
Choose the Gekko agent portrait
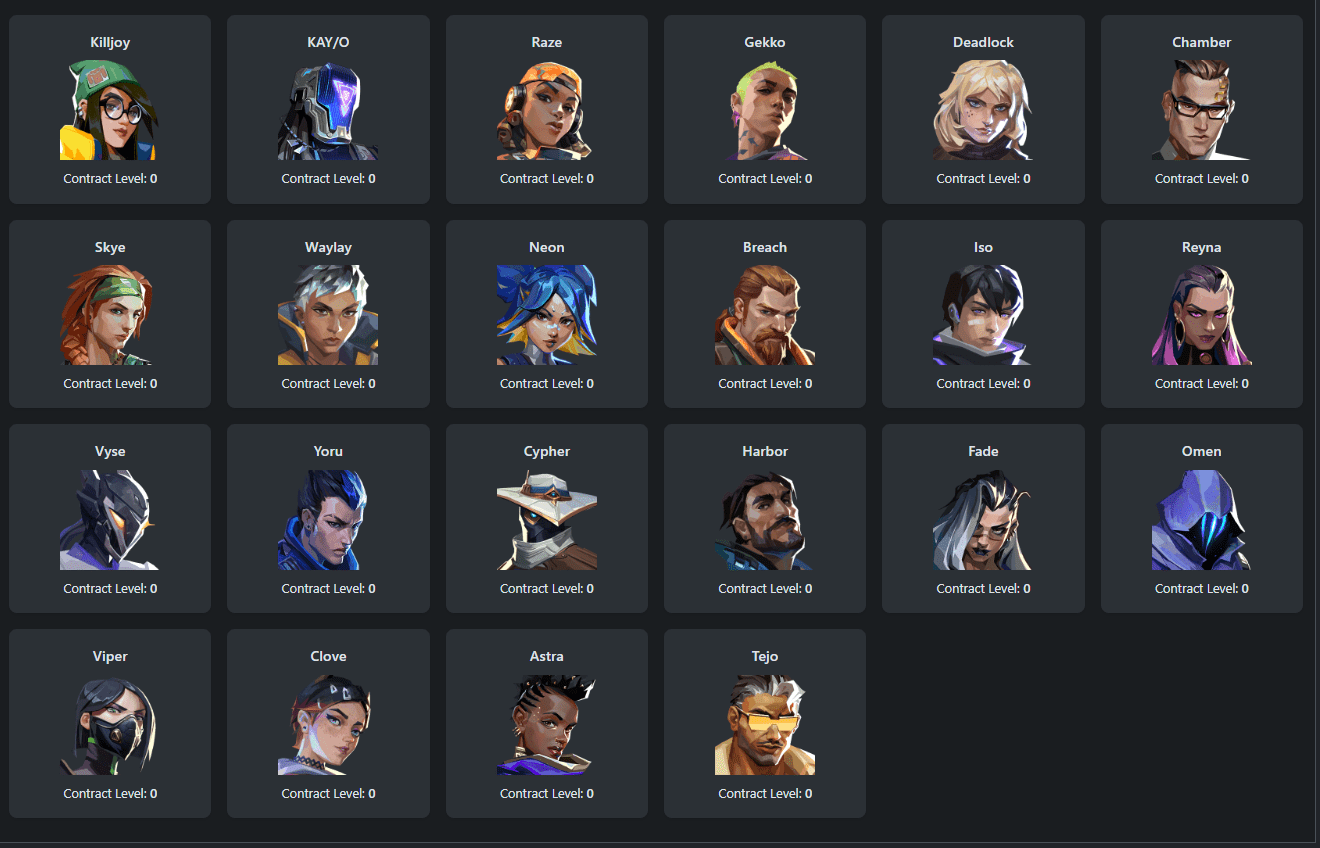[765, 110]
